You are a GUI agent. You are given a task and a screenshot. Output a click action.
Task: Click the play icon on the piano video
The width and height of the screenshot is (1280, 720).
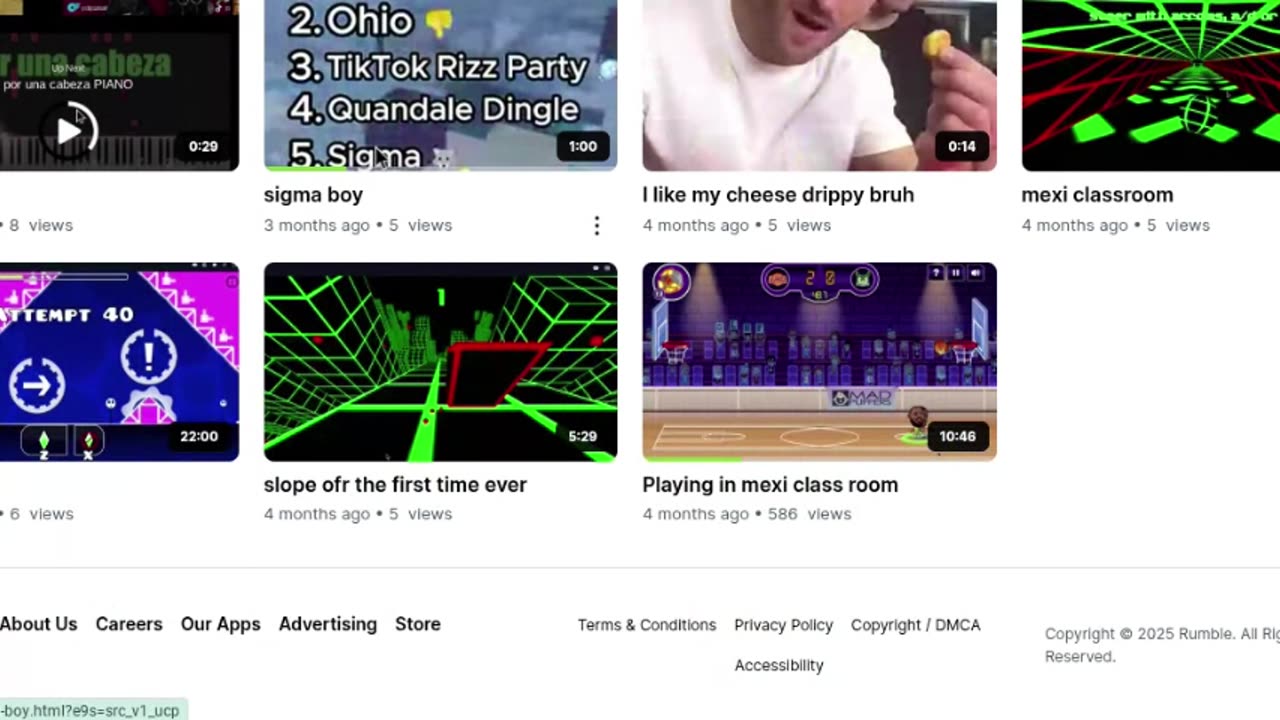[x=70, y=131]
